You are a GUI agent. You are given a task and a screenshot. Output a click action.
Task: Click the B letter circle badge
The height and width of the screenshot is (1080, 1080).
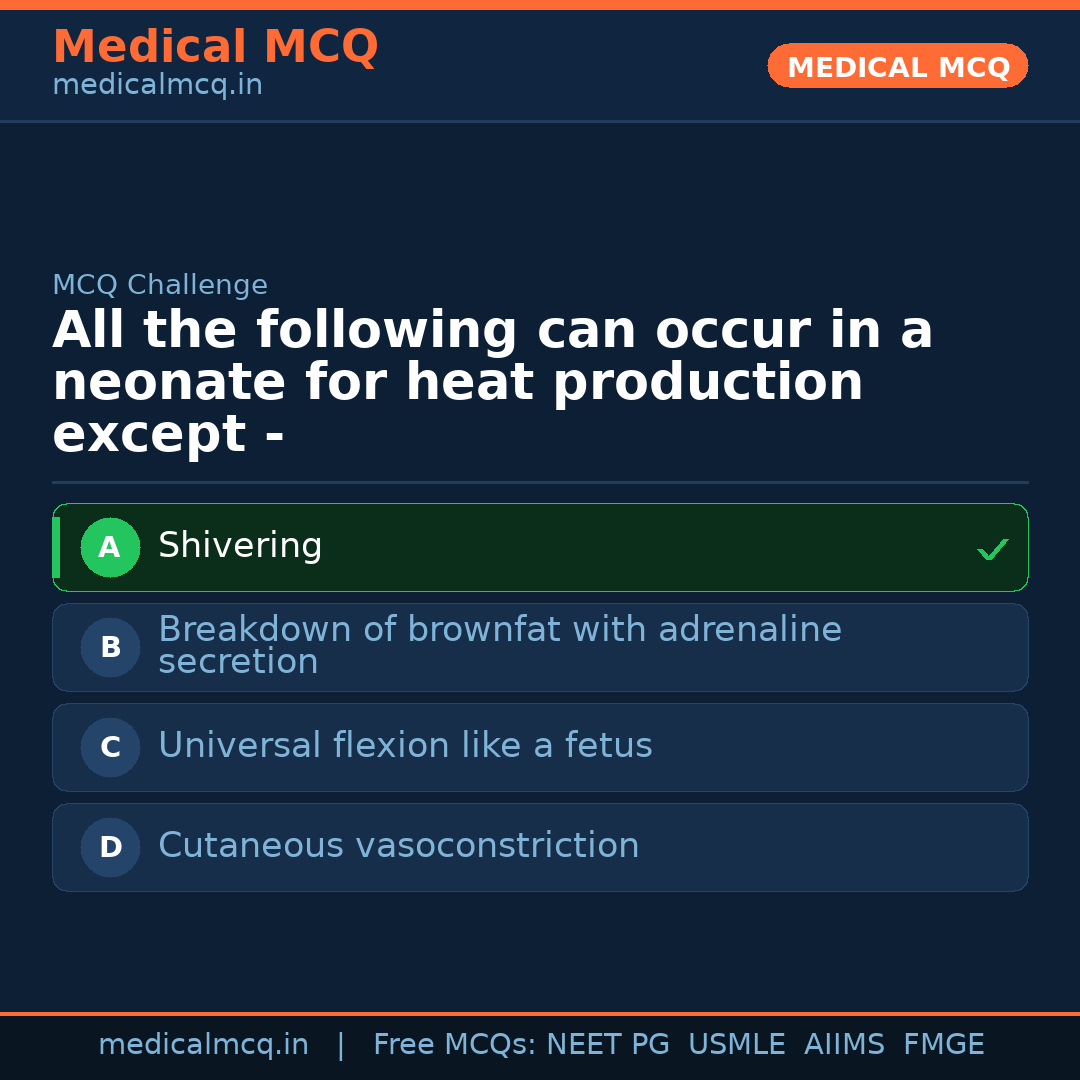coord(110,648)
